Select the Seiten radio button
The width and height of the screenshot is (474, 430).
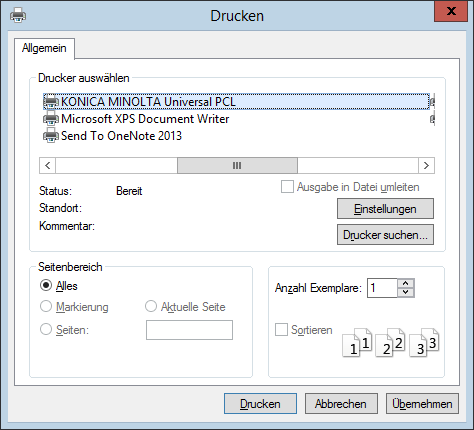46,330
